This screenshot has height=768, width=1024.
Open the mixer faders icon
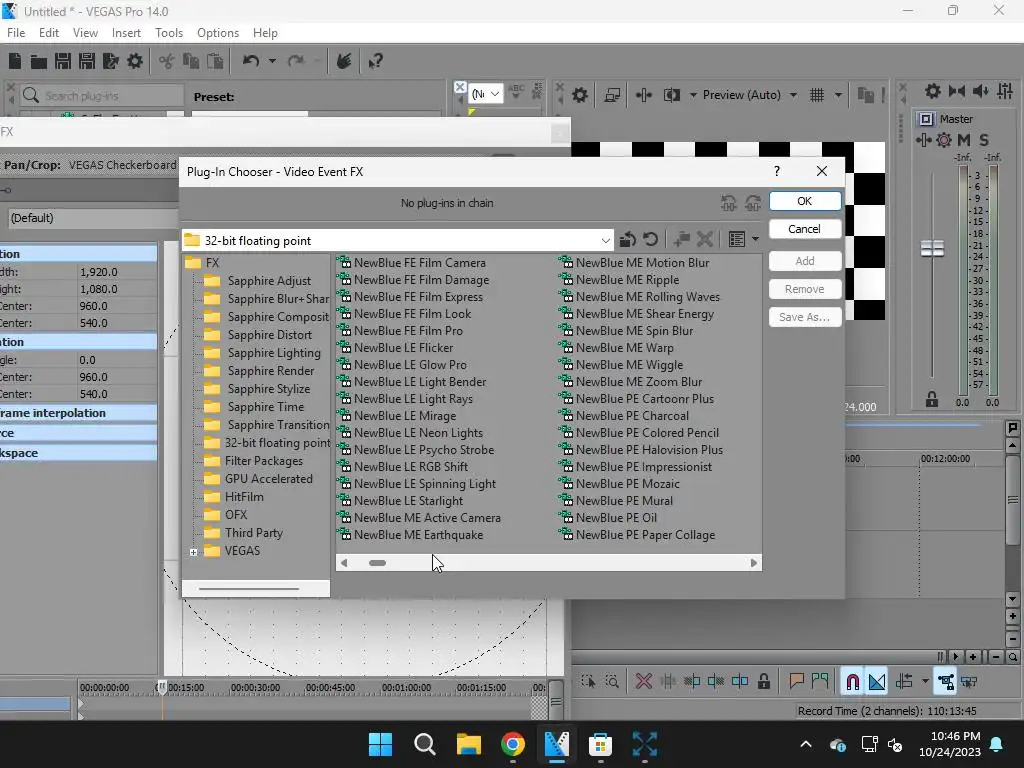pyautogui.click(x=1005, y=91)
